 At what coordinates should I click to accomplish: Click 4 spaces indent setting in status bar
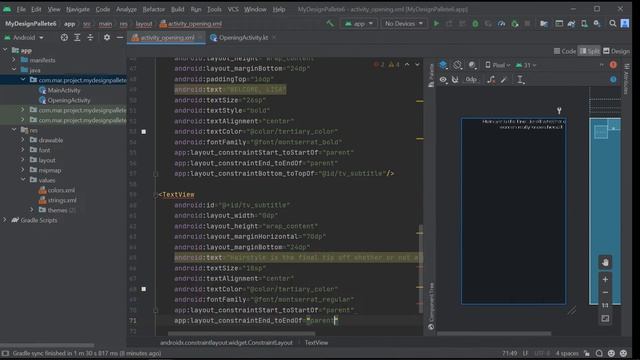point(567,353)
